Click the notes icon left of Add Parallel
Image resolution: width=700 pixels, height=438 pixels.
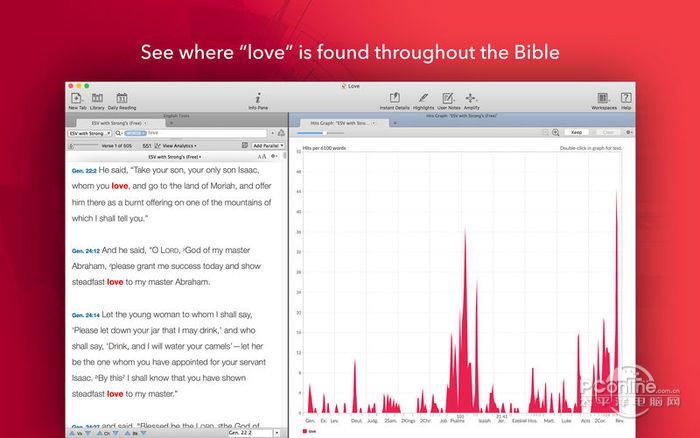point(245,146)
